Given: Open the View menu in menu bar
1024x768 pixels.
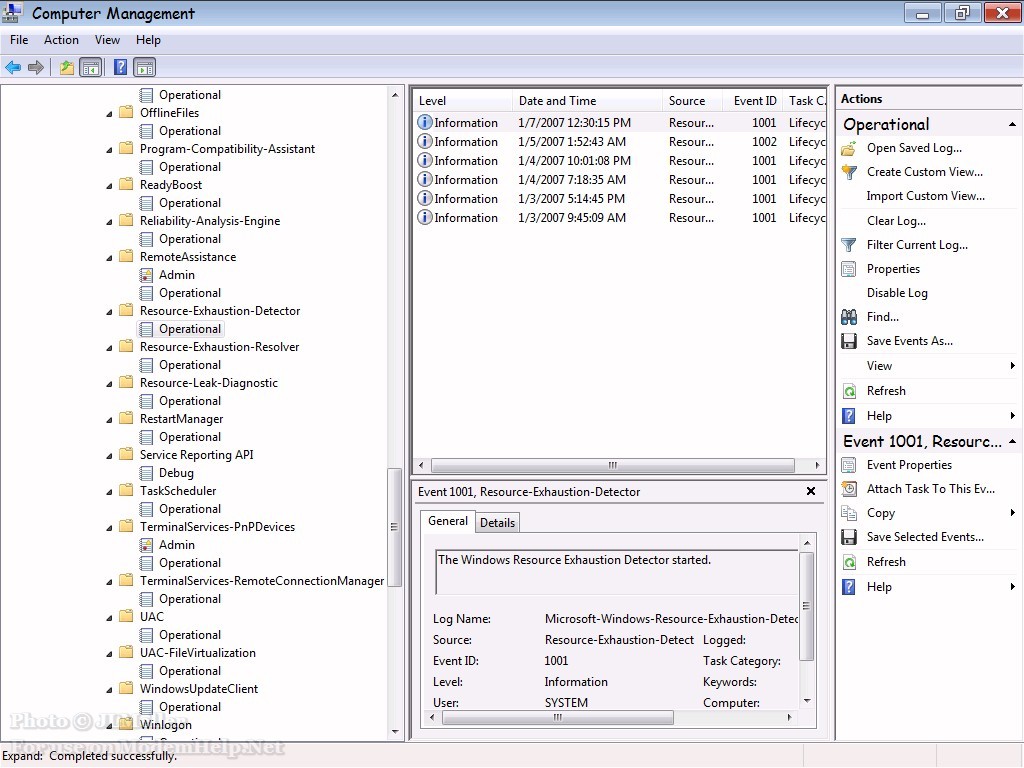Looking at the screenshot, I should [107, 40].
